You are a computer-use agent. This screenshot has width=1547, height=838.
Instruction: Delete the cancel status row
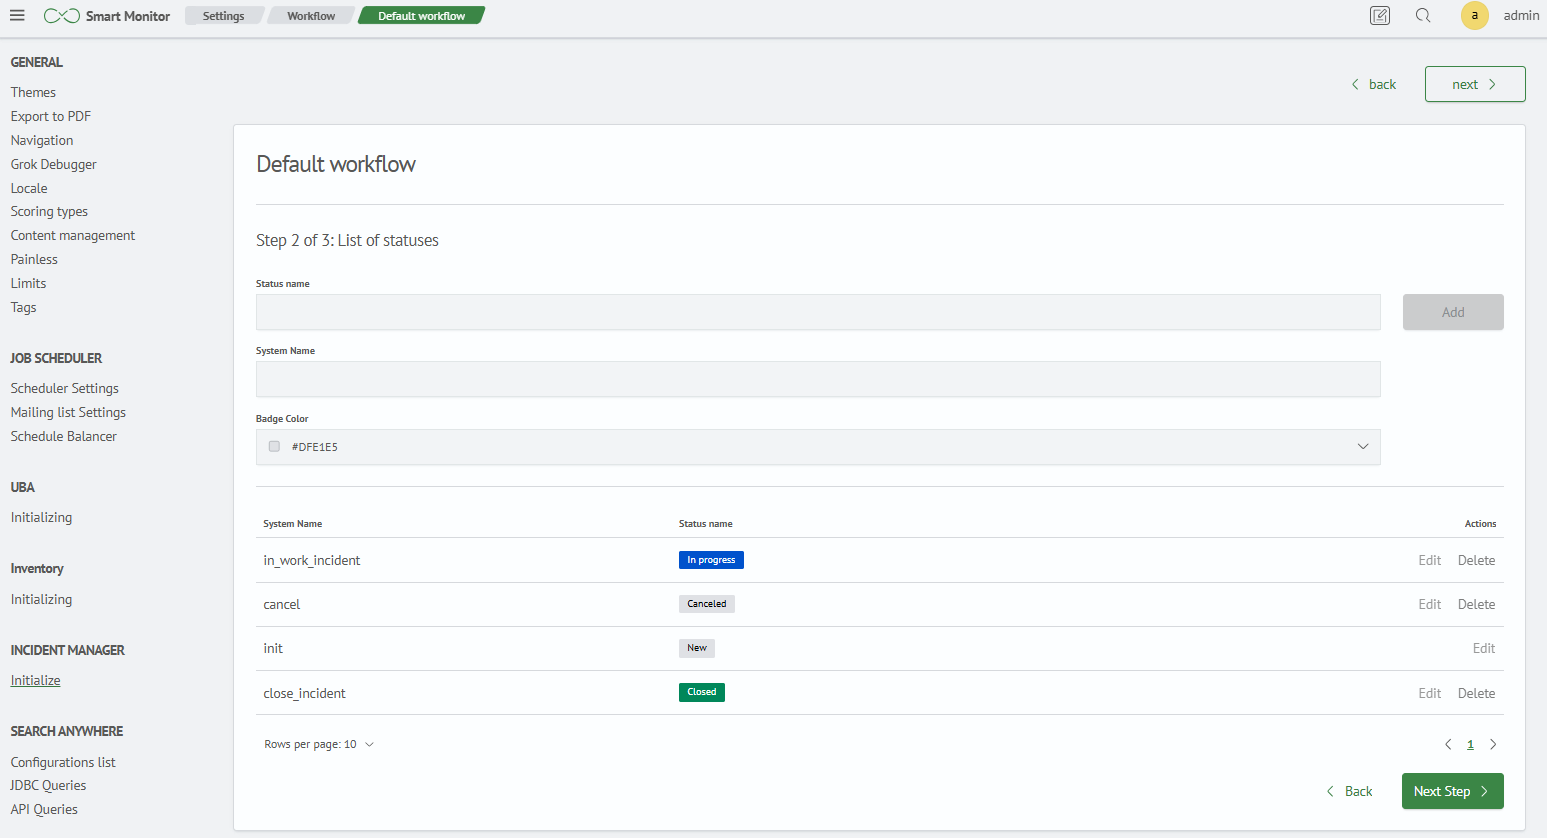coord(1477,604)
